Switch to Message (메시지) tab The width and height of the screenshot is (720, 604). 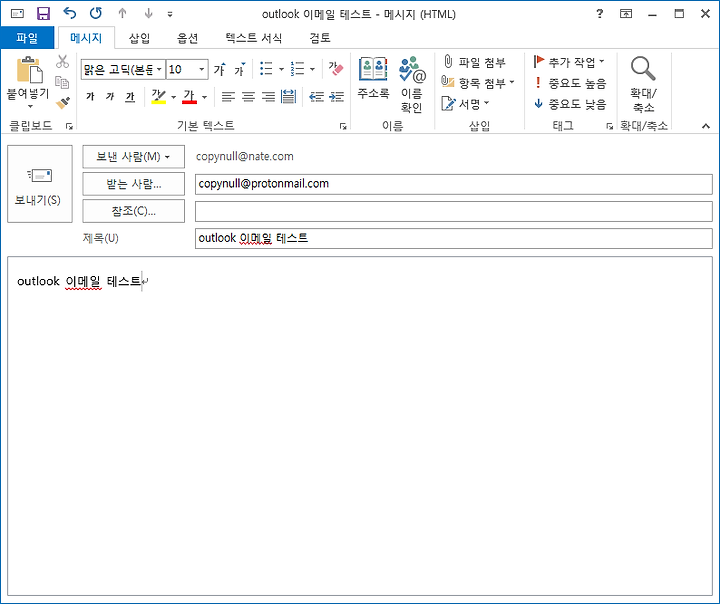pos(86,38)
